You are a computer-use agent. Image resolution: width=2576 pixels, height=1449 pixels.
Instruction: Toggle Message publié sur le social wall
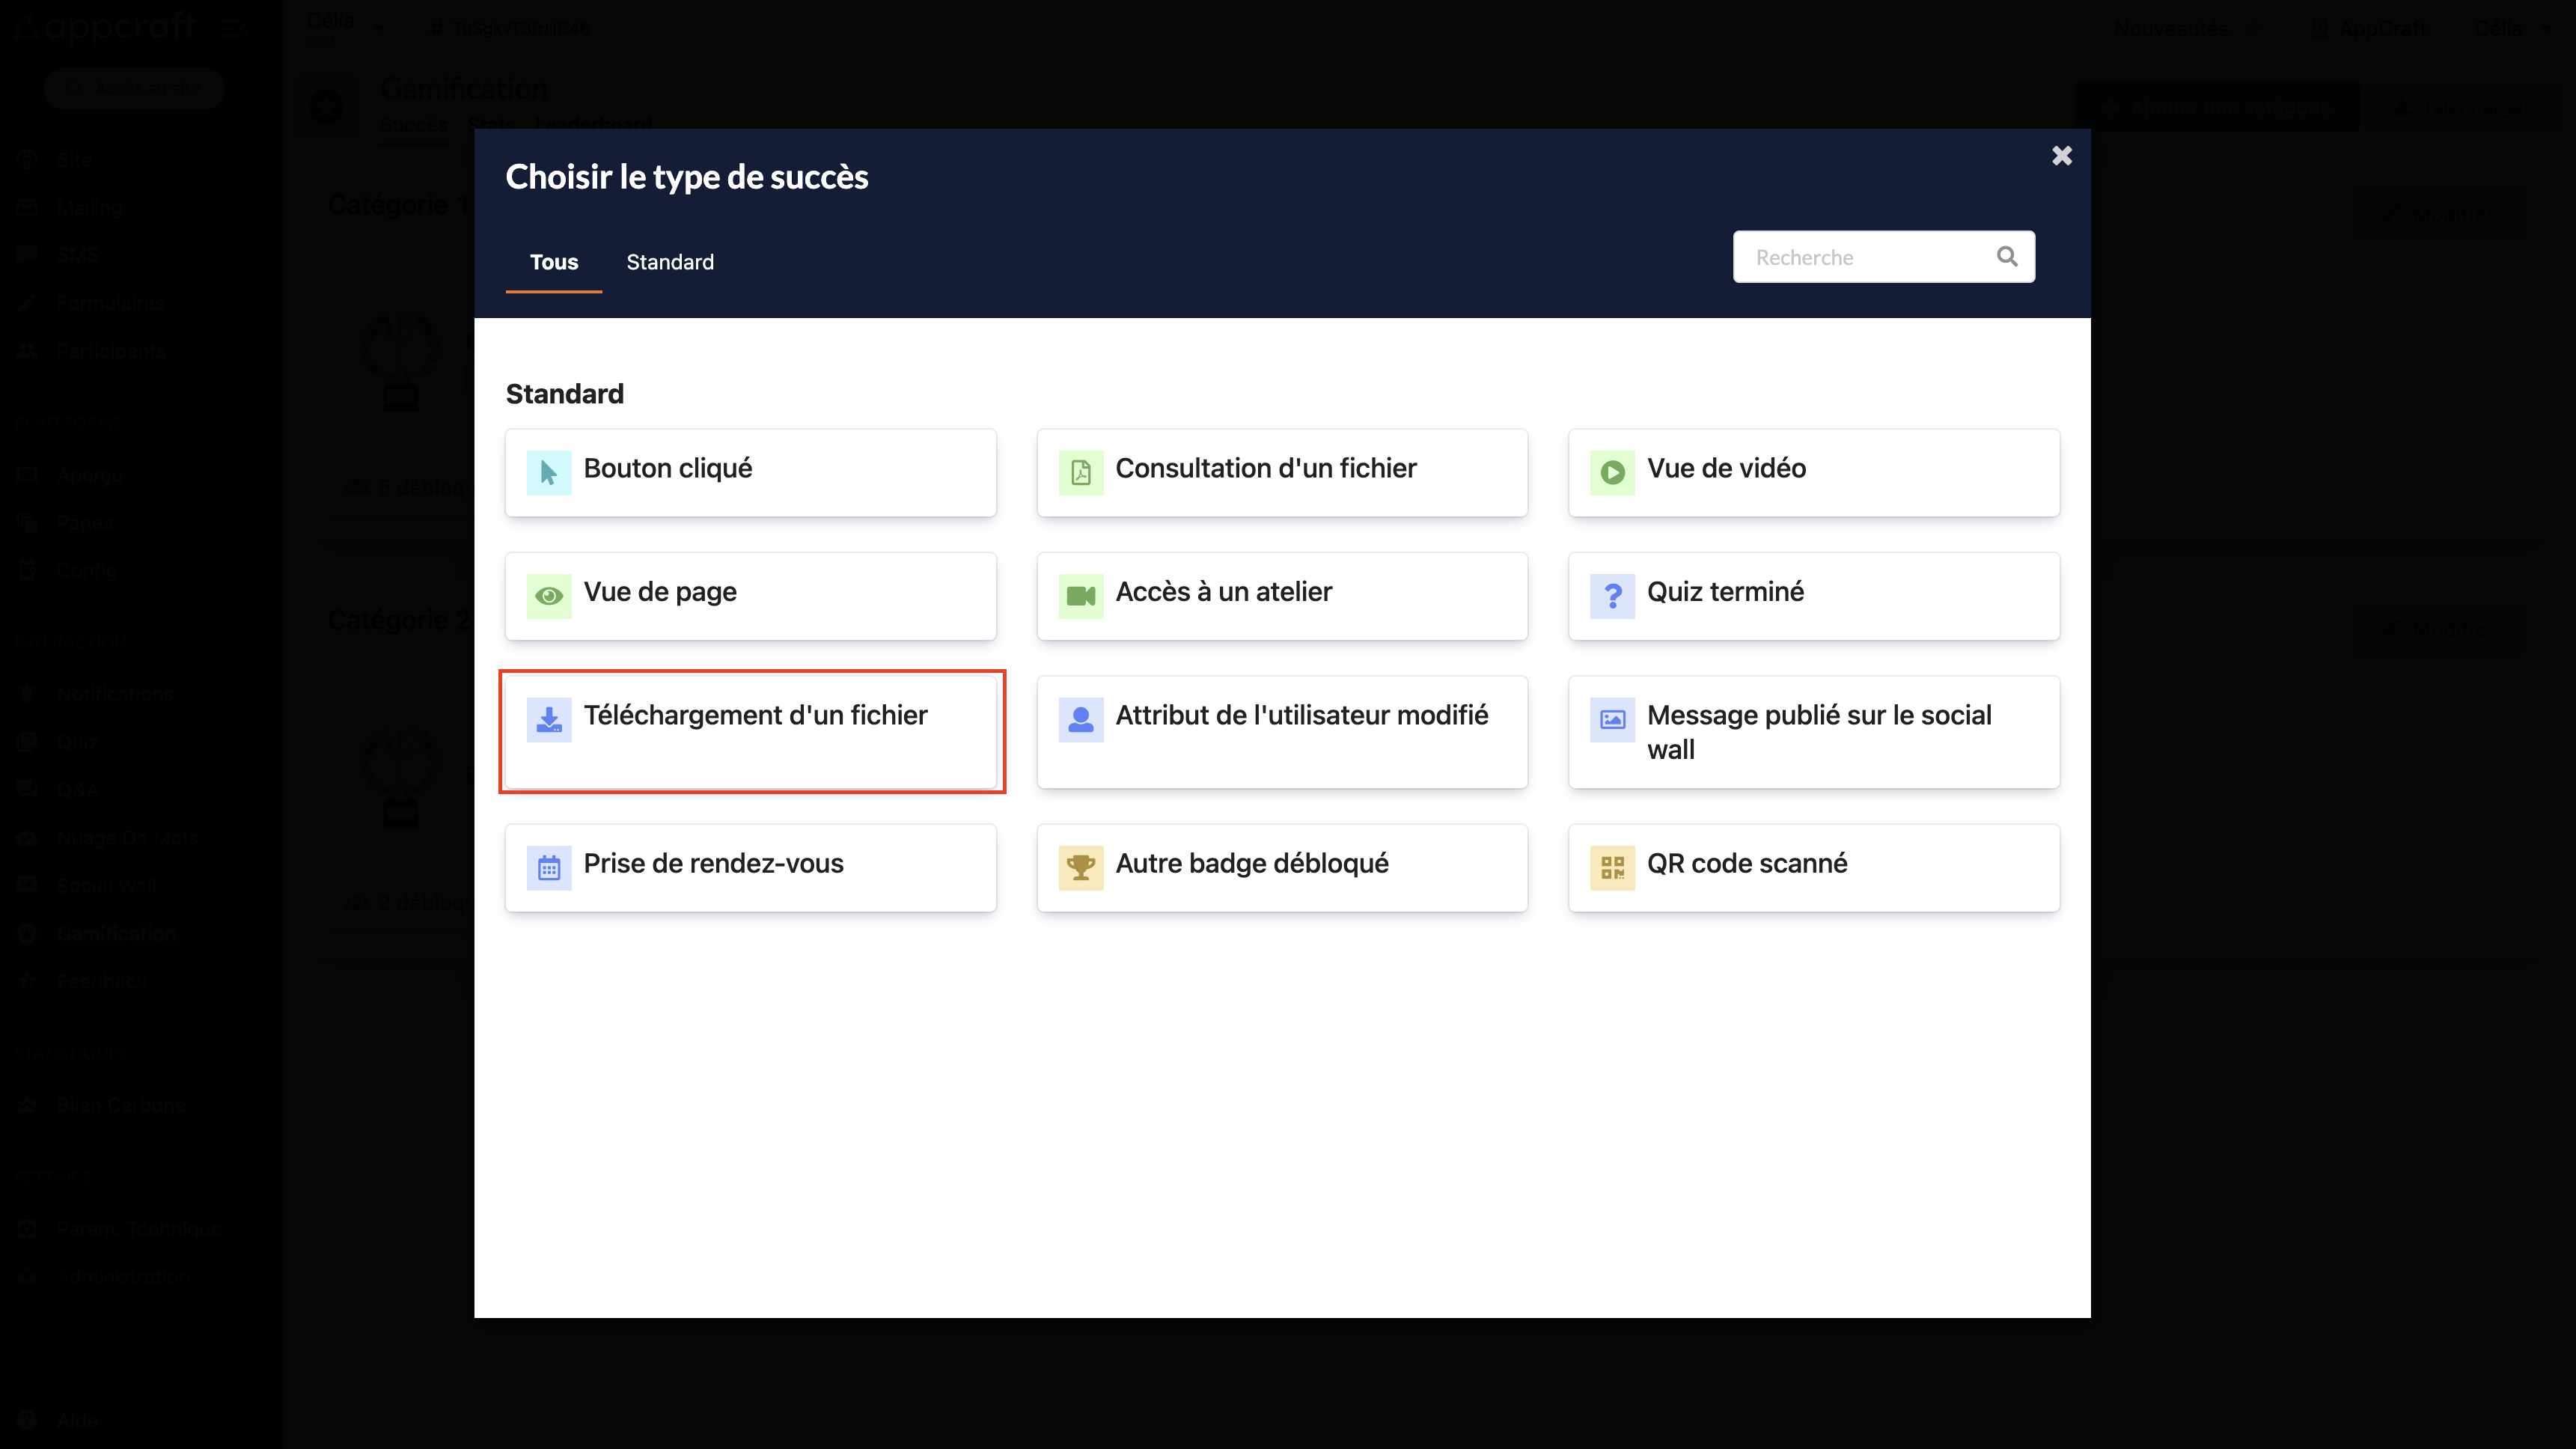tap(1812, 730)
